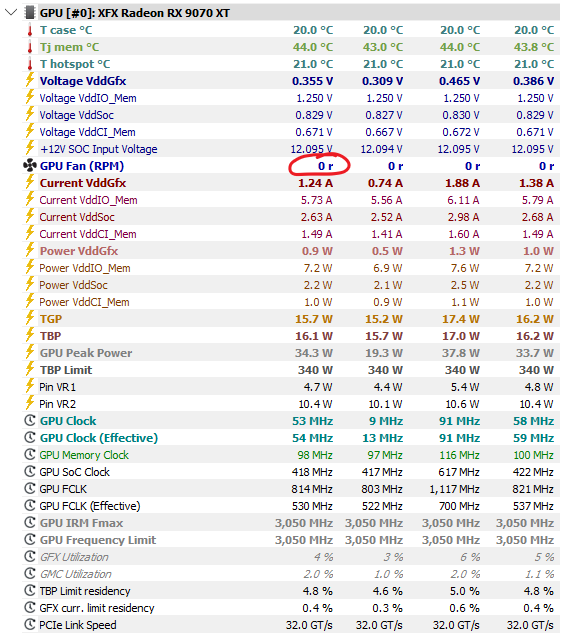Click the 1.88 A maximum Current VddGfx value
Screen dimensions: 571x638
pyautogui.click(x=462, y=183)
